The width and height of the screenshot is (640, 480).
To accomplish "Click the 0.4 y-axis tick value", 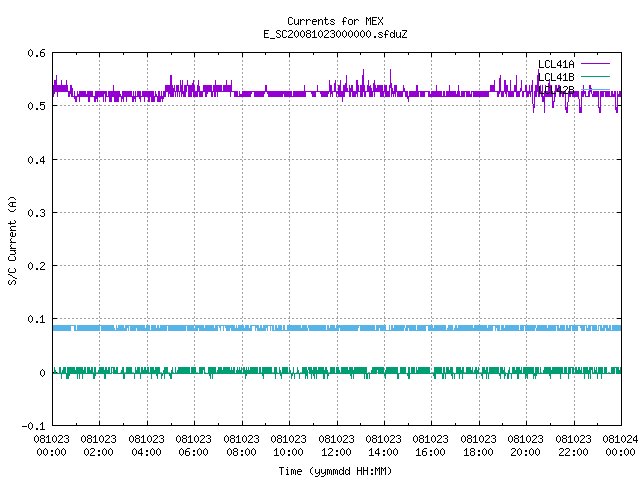I will [x=36, y=160].
